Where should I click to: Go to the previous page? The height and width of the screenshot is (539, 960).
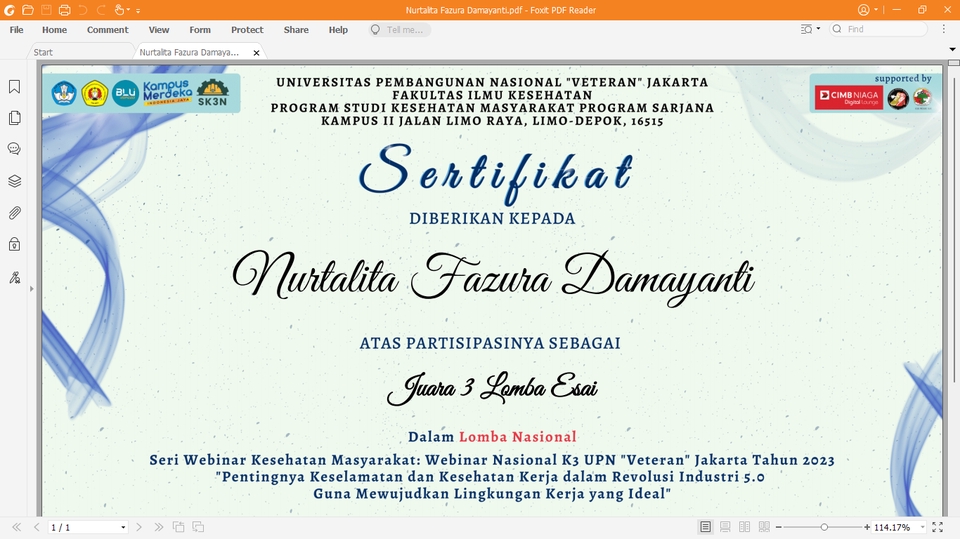pos(37,527)
